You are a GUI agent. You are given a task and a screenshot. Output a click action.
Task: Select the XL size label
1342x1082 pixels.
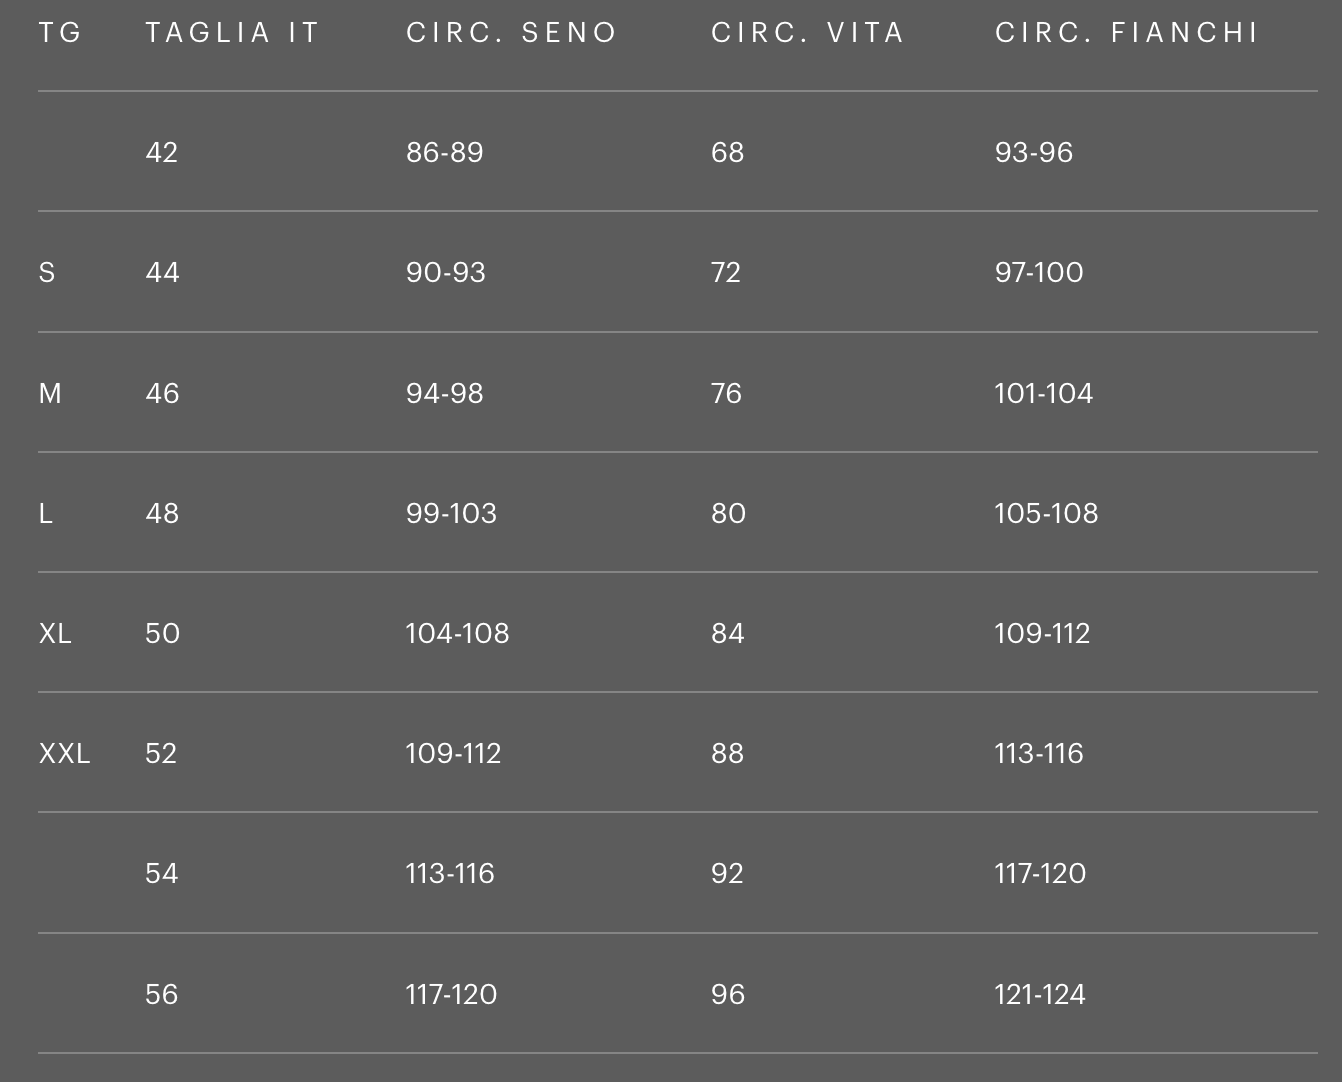click(55, 634)
